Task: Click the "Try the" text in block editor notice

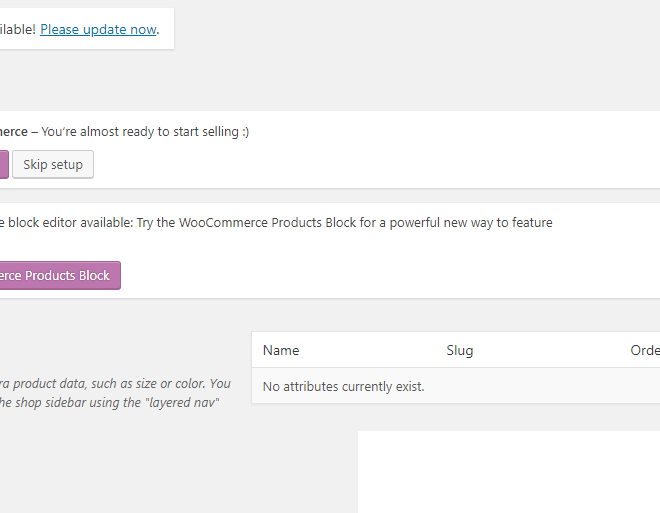Action: point(156,222)
